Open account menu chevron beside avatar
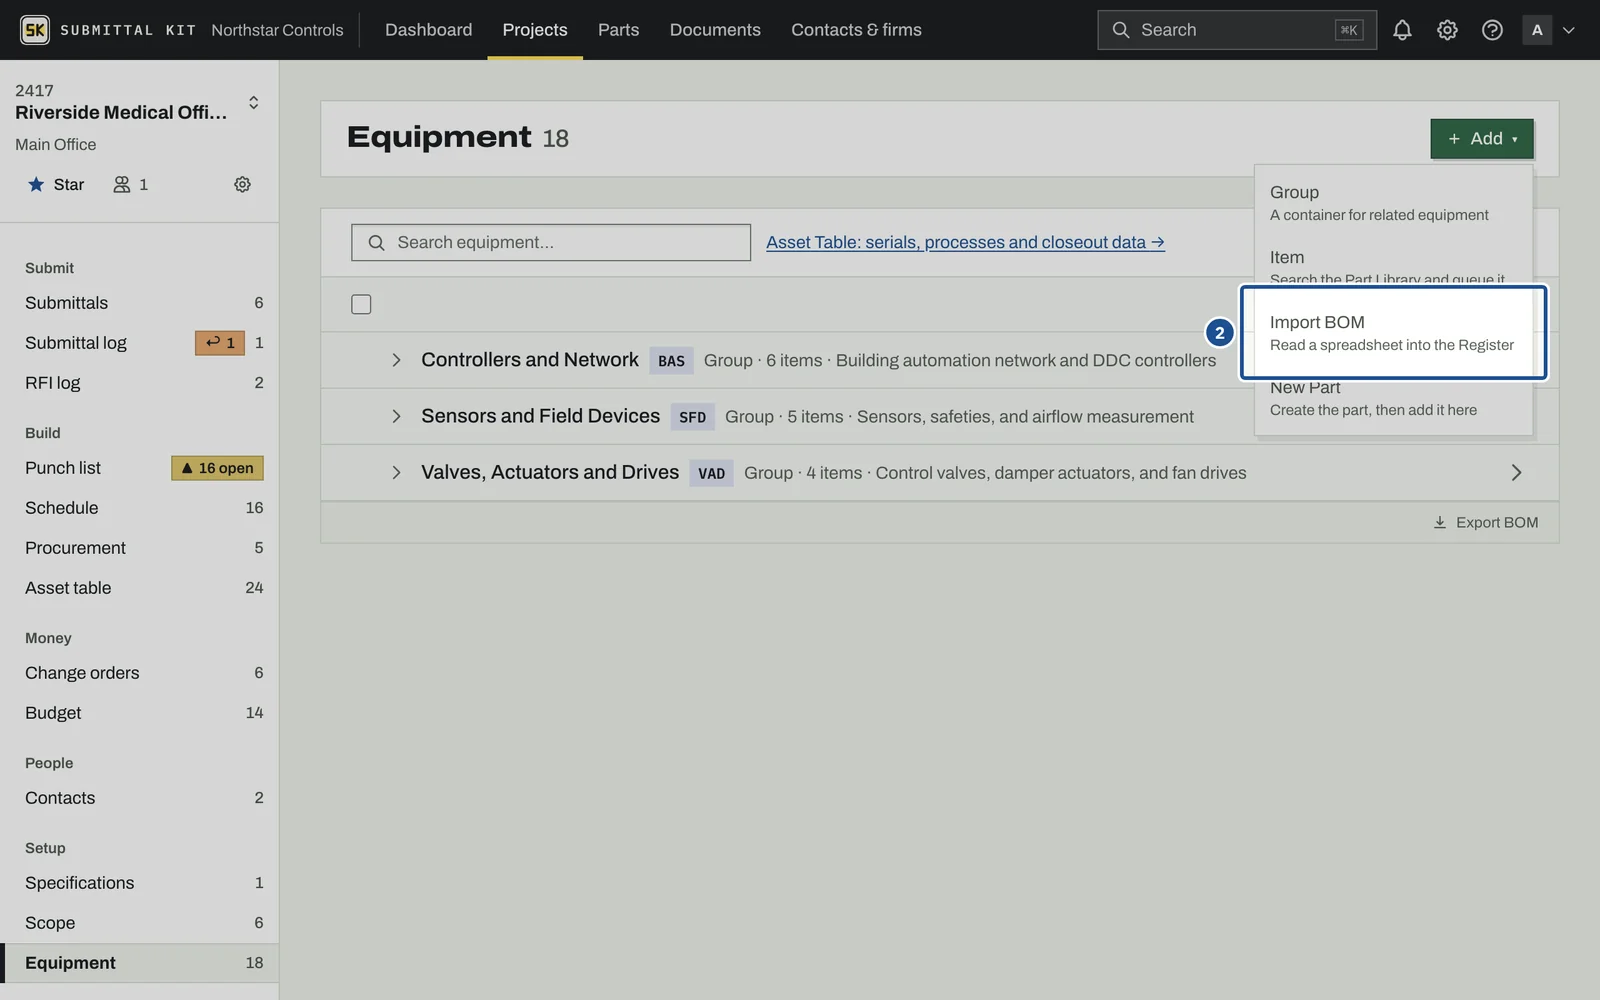Viewport: 1600px width, 1000px height. click(x=1569, y=30)
